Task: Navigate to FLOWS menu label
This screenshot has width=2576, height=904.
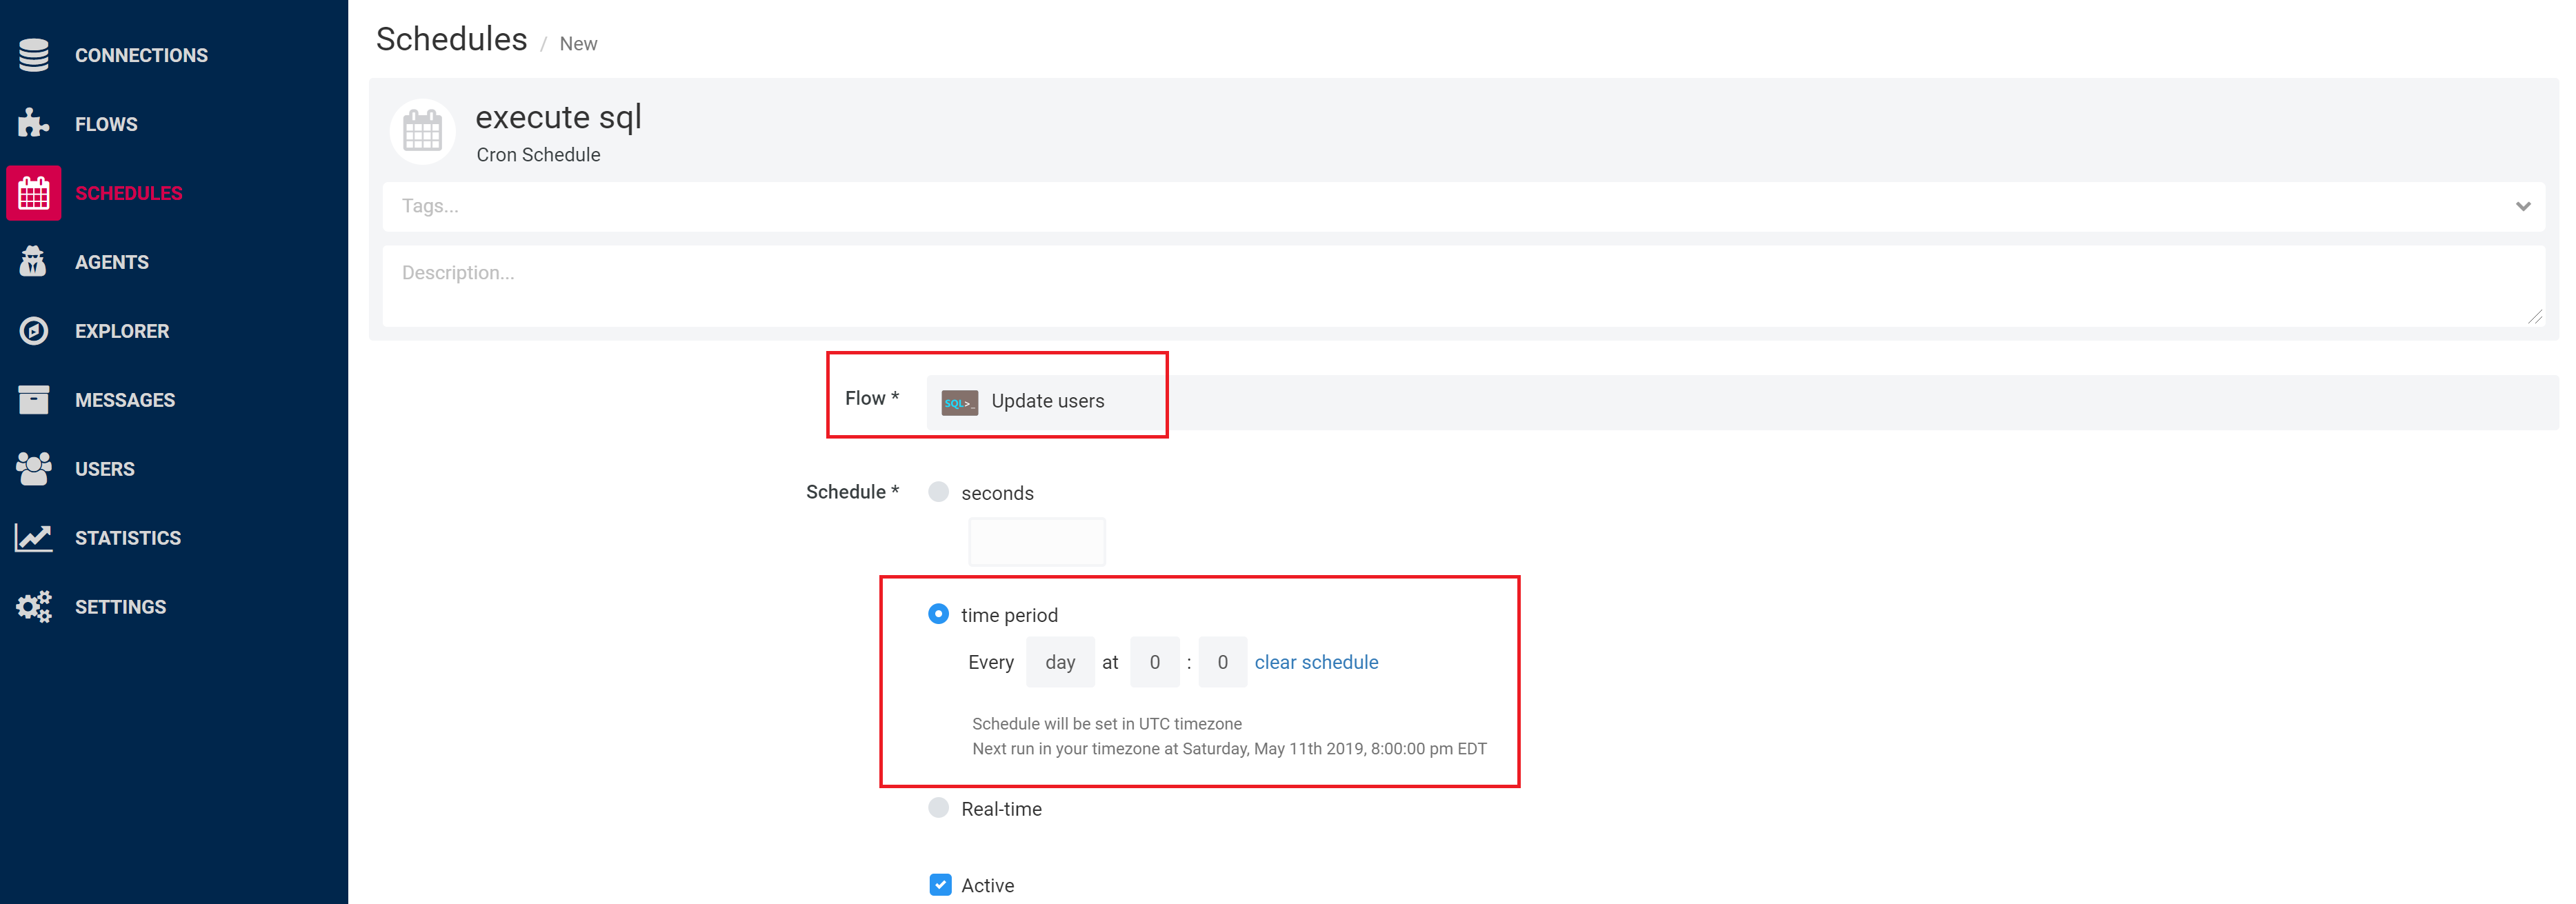Action: [106, 125]
